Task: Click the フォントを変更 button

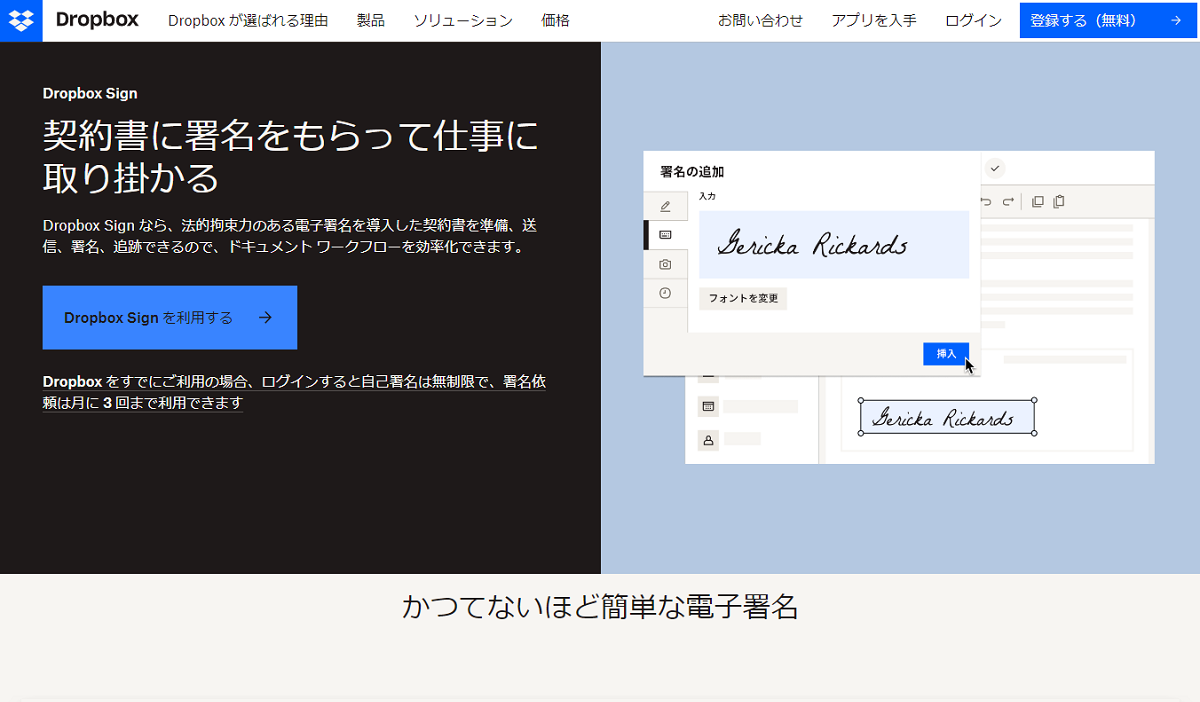Action: coord(743,299)
